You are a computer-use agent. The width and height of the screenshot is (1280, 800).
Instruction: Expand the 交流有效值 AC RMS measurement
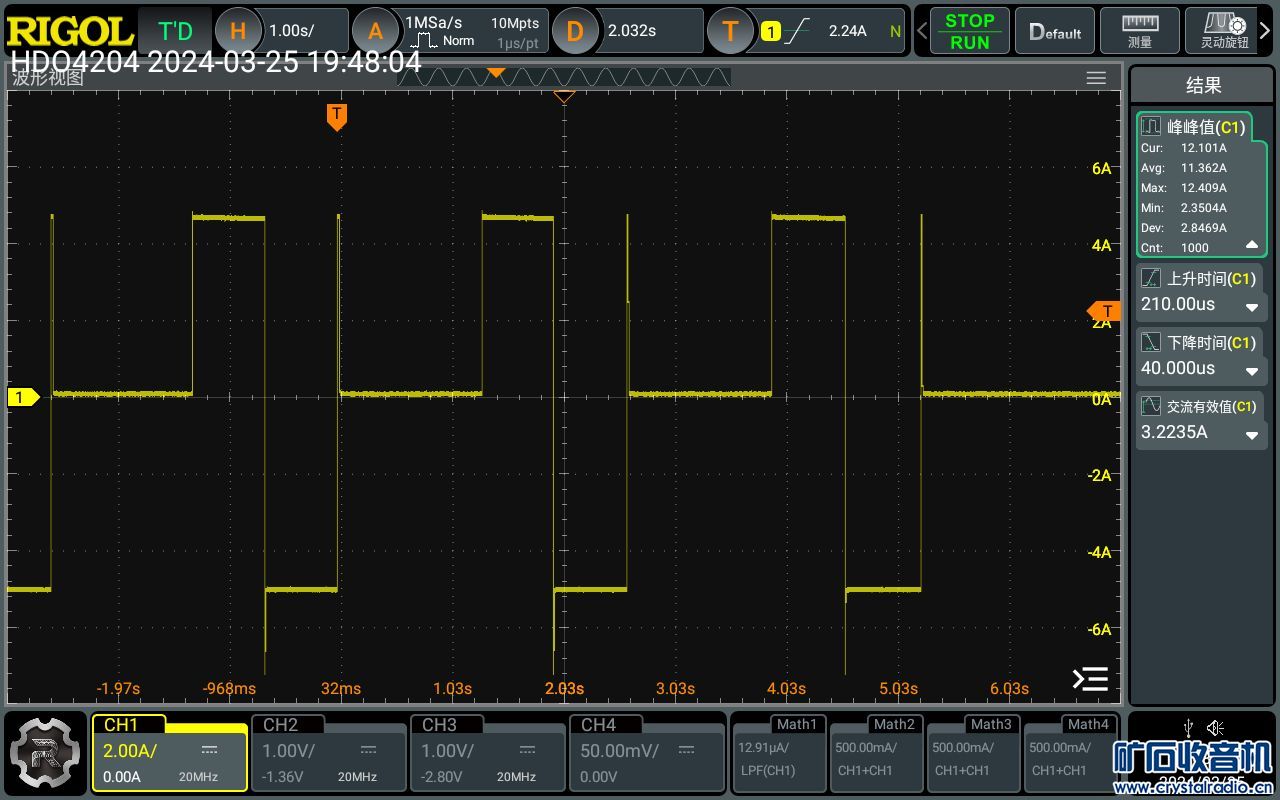1251,434
